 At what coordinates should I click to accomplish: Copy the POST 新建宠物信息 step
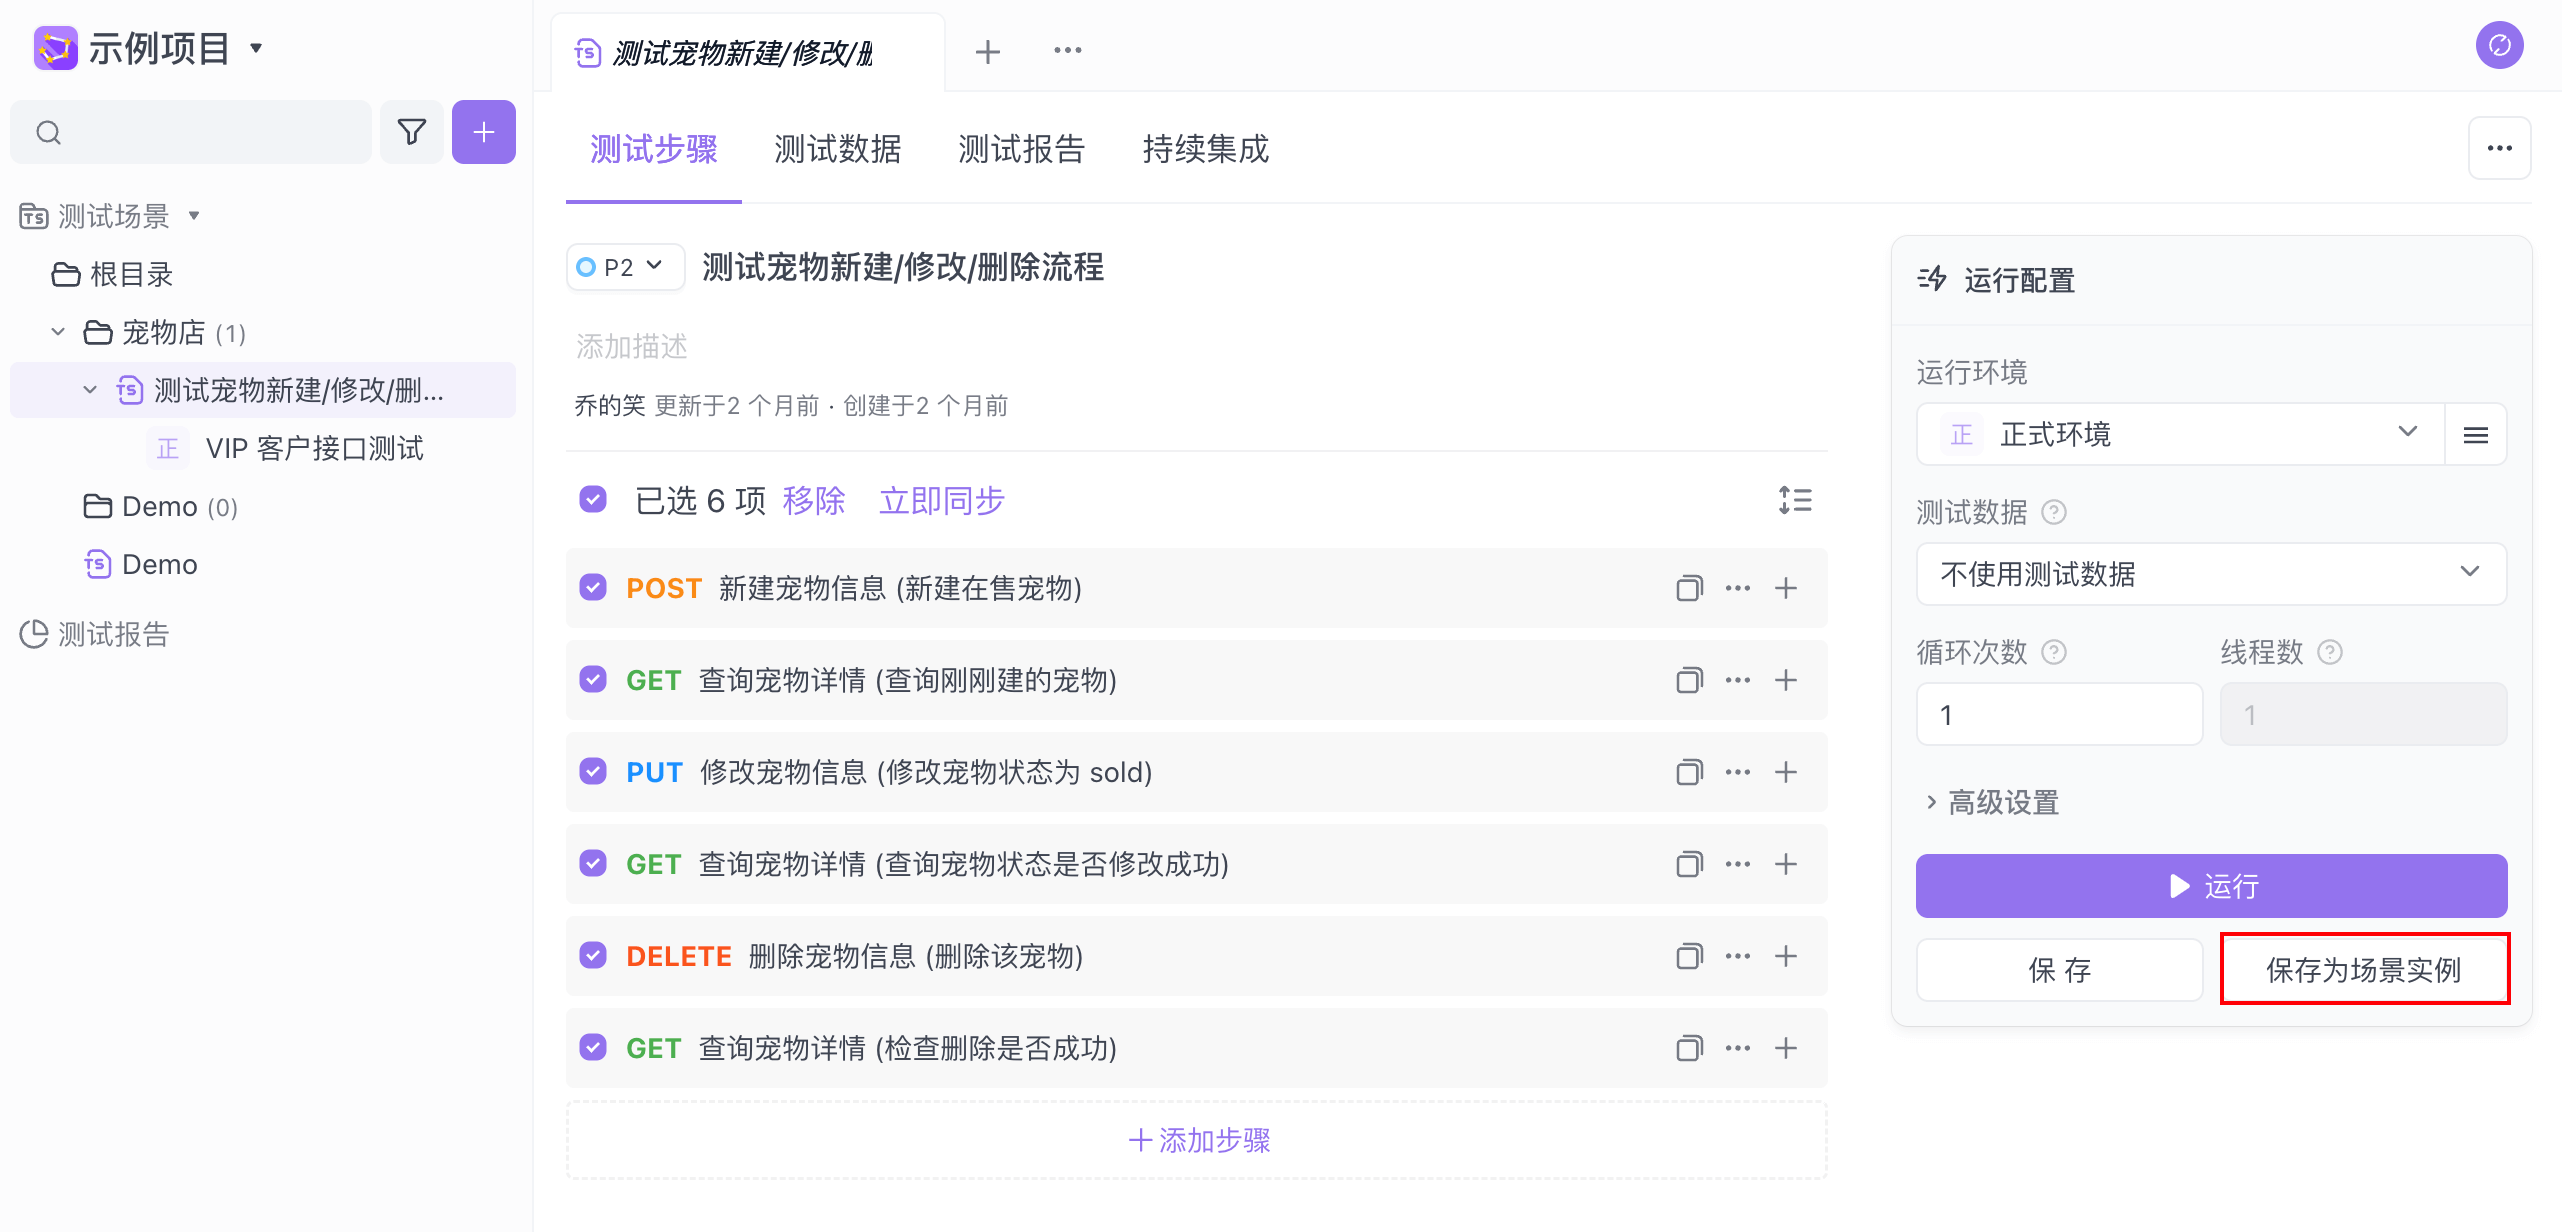(x=1688, y=588)
